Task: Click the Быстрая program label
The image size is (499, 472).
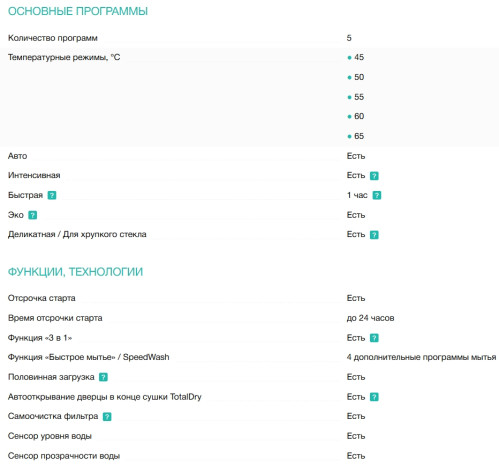Action: pos(25,195)
